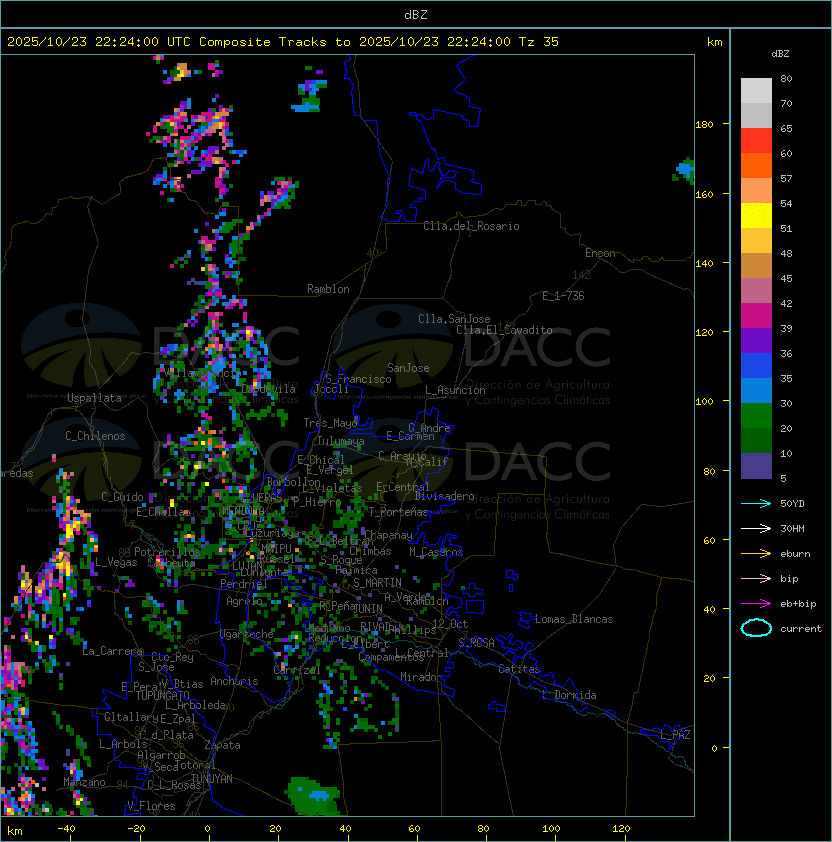Click the TUPUNGATO label
Screen dimensions: 832x842
pos(162,695)
